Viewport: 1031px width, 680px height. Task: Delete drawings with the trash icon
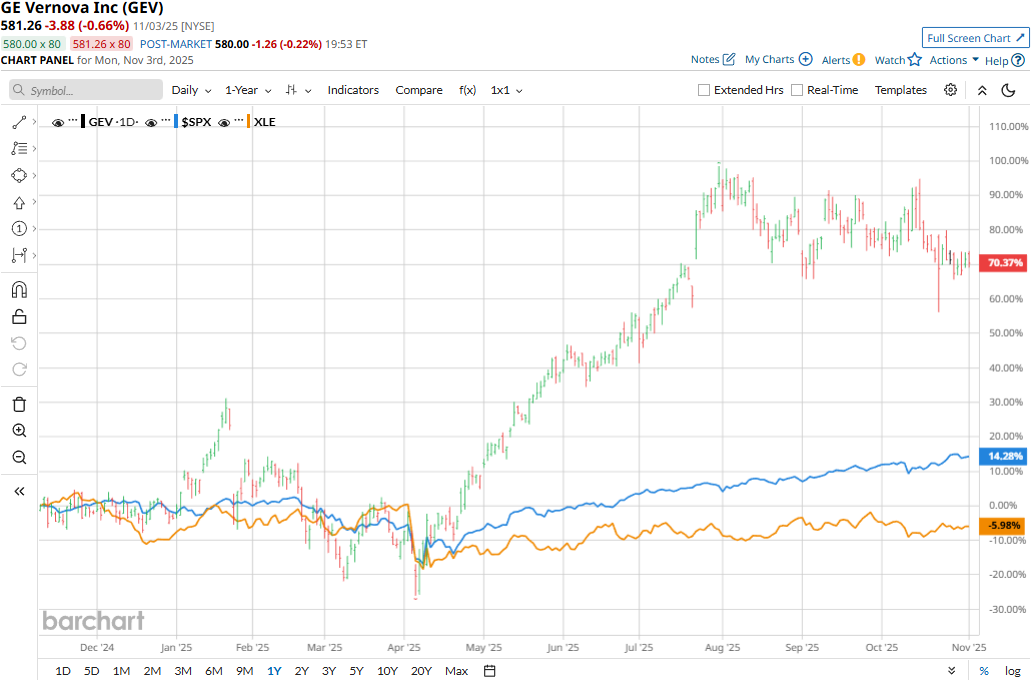pos(19,404)
